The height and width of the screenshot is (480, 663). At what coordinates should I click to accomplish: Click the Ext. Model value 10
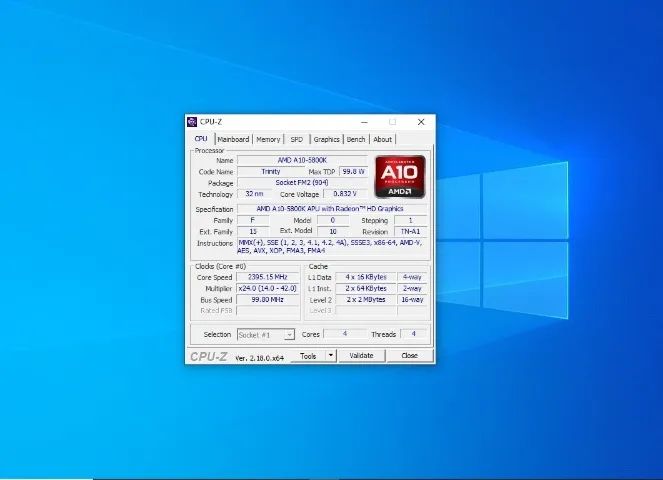point(333,231)
